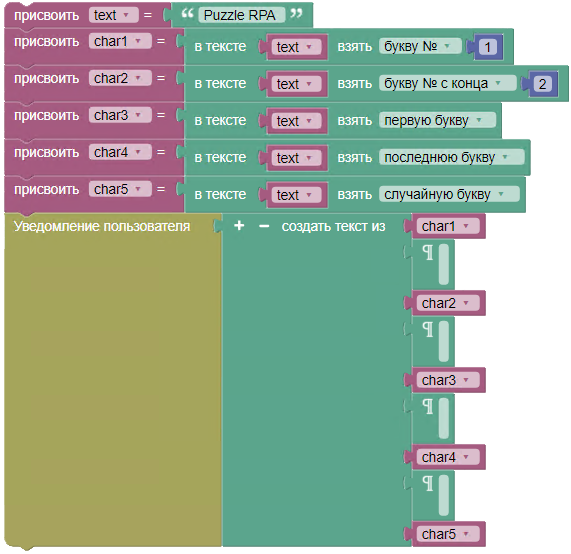
Task: Open text variable dropdown in char1 row
Action: coord(296,47)
